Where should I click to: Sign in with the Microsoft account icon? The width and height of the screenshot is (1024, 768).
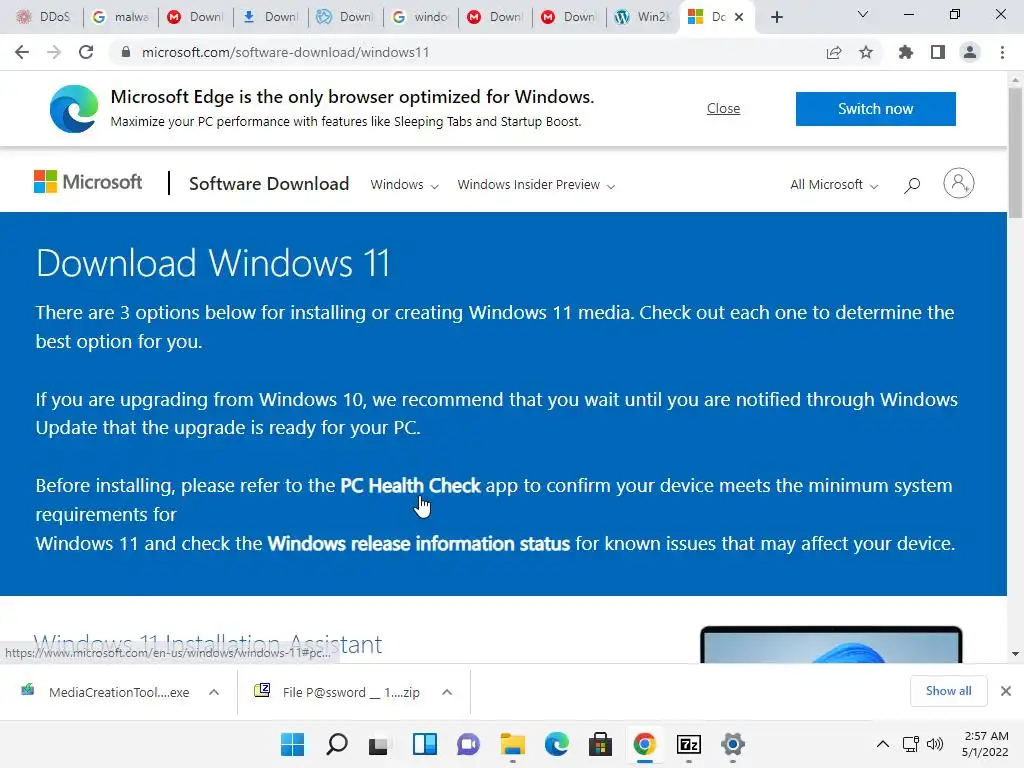tap(959, 184)
